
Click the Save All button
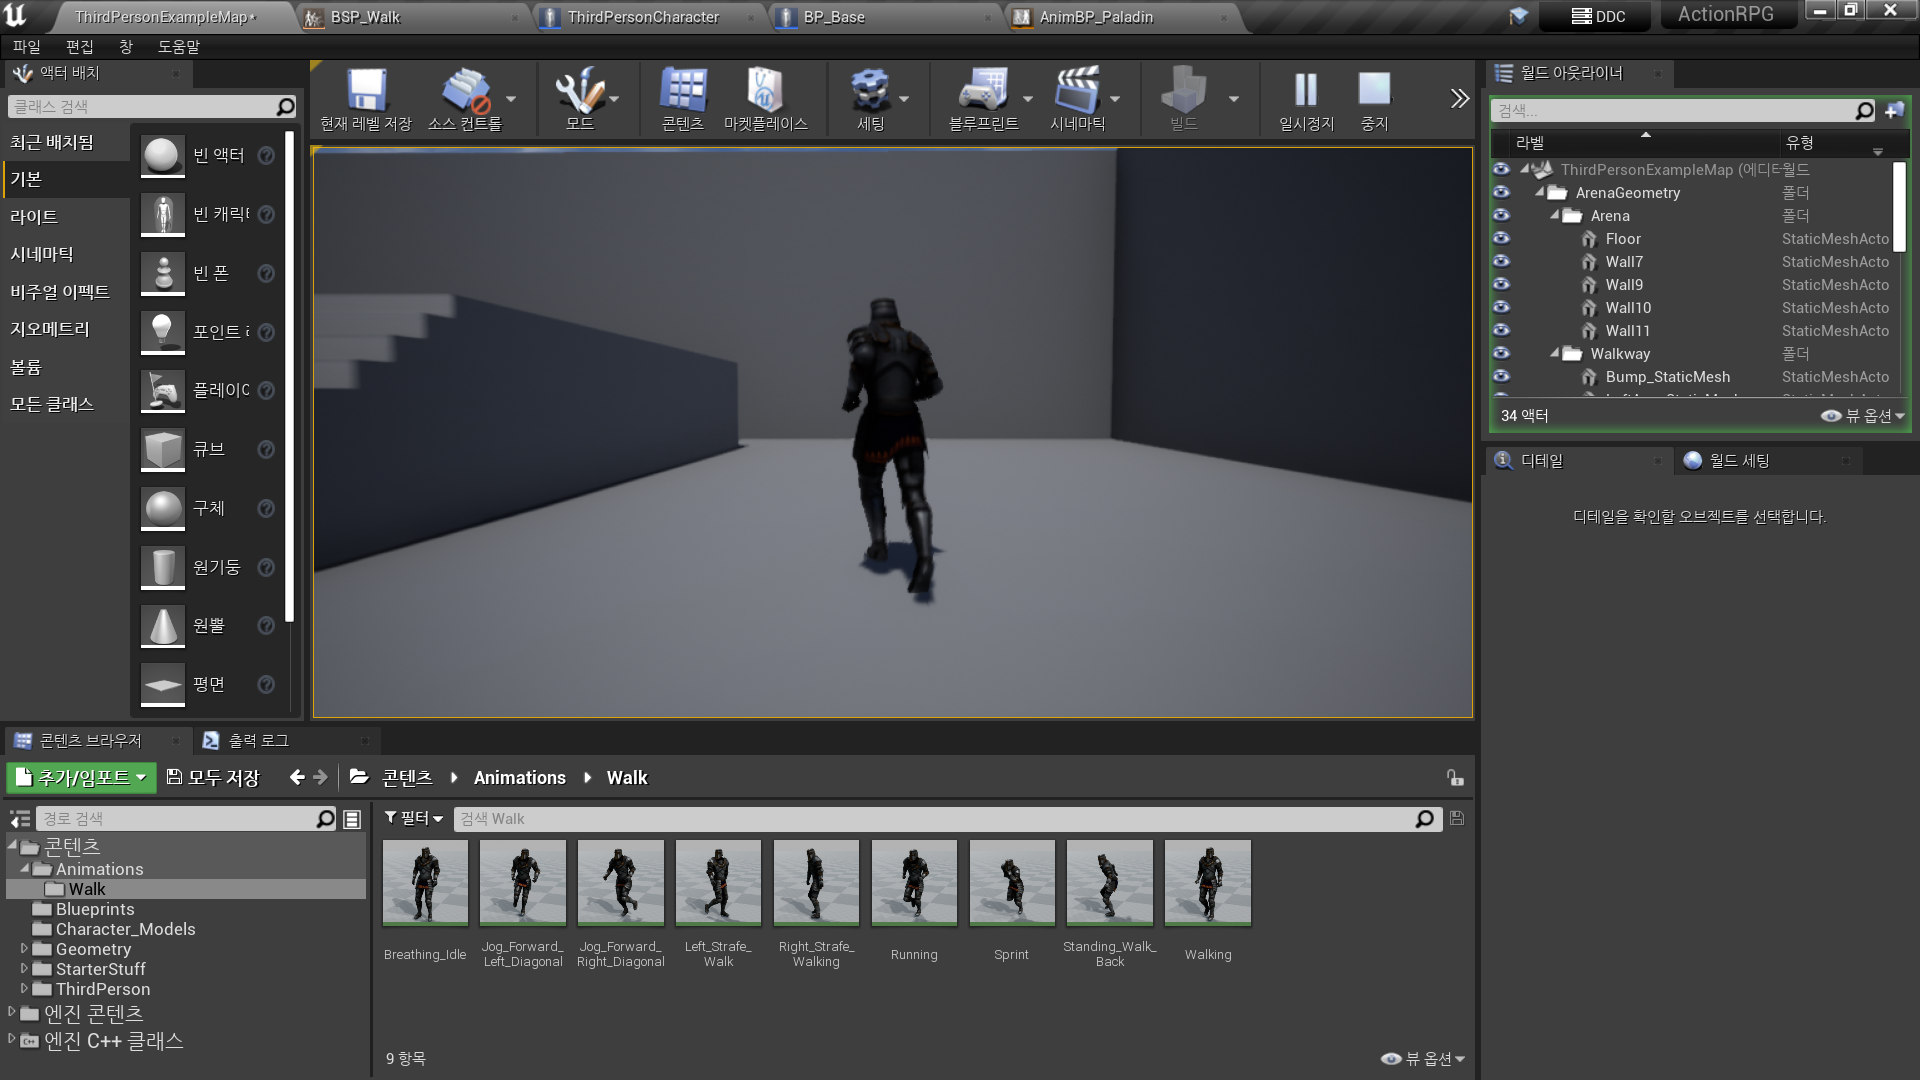click(x=213, y=778)
